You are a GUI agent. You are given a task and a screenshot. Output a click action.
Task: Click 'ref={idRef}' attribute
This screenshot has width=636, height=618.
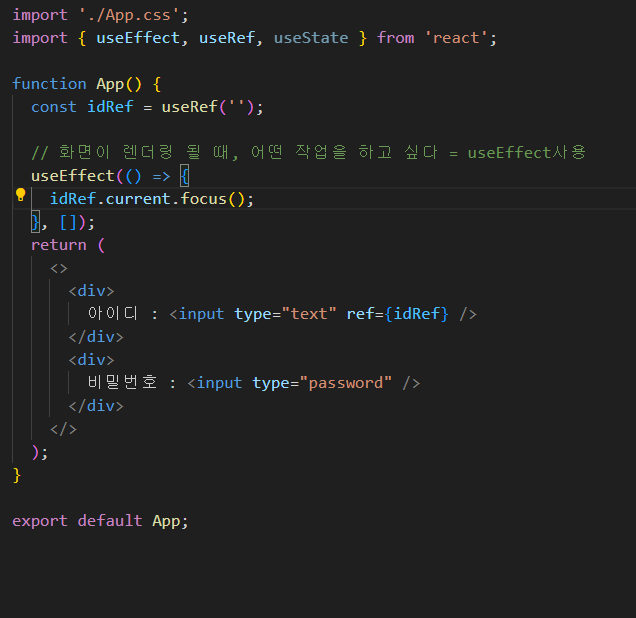pyautogui.click(x=398, y=314)
